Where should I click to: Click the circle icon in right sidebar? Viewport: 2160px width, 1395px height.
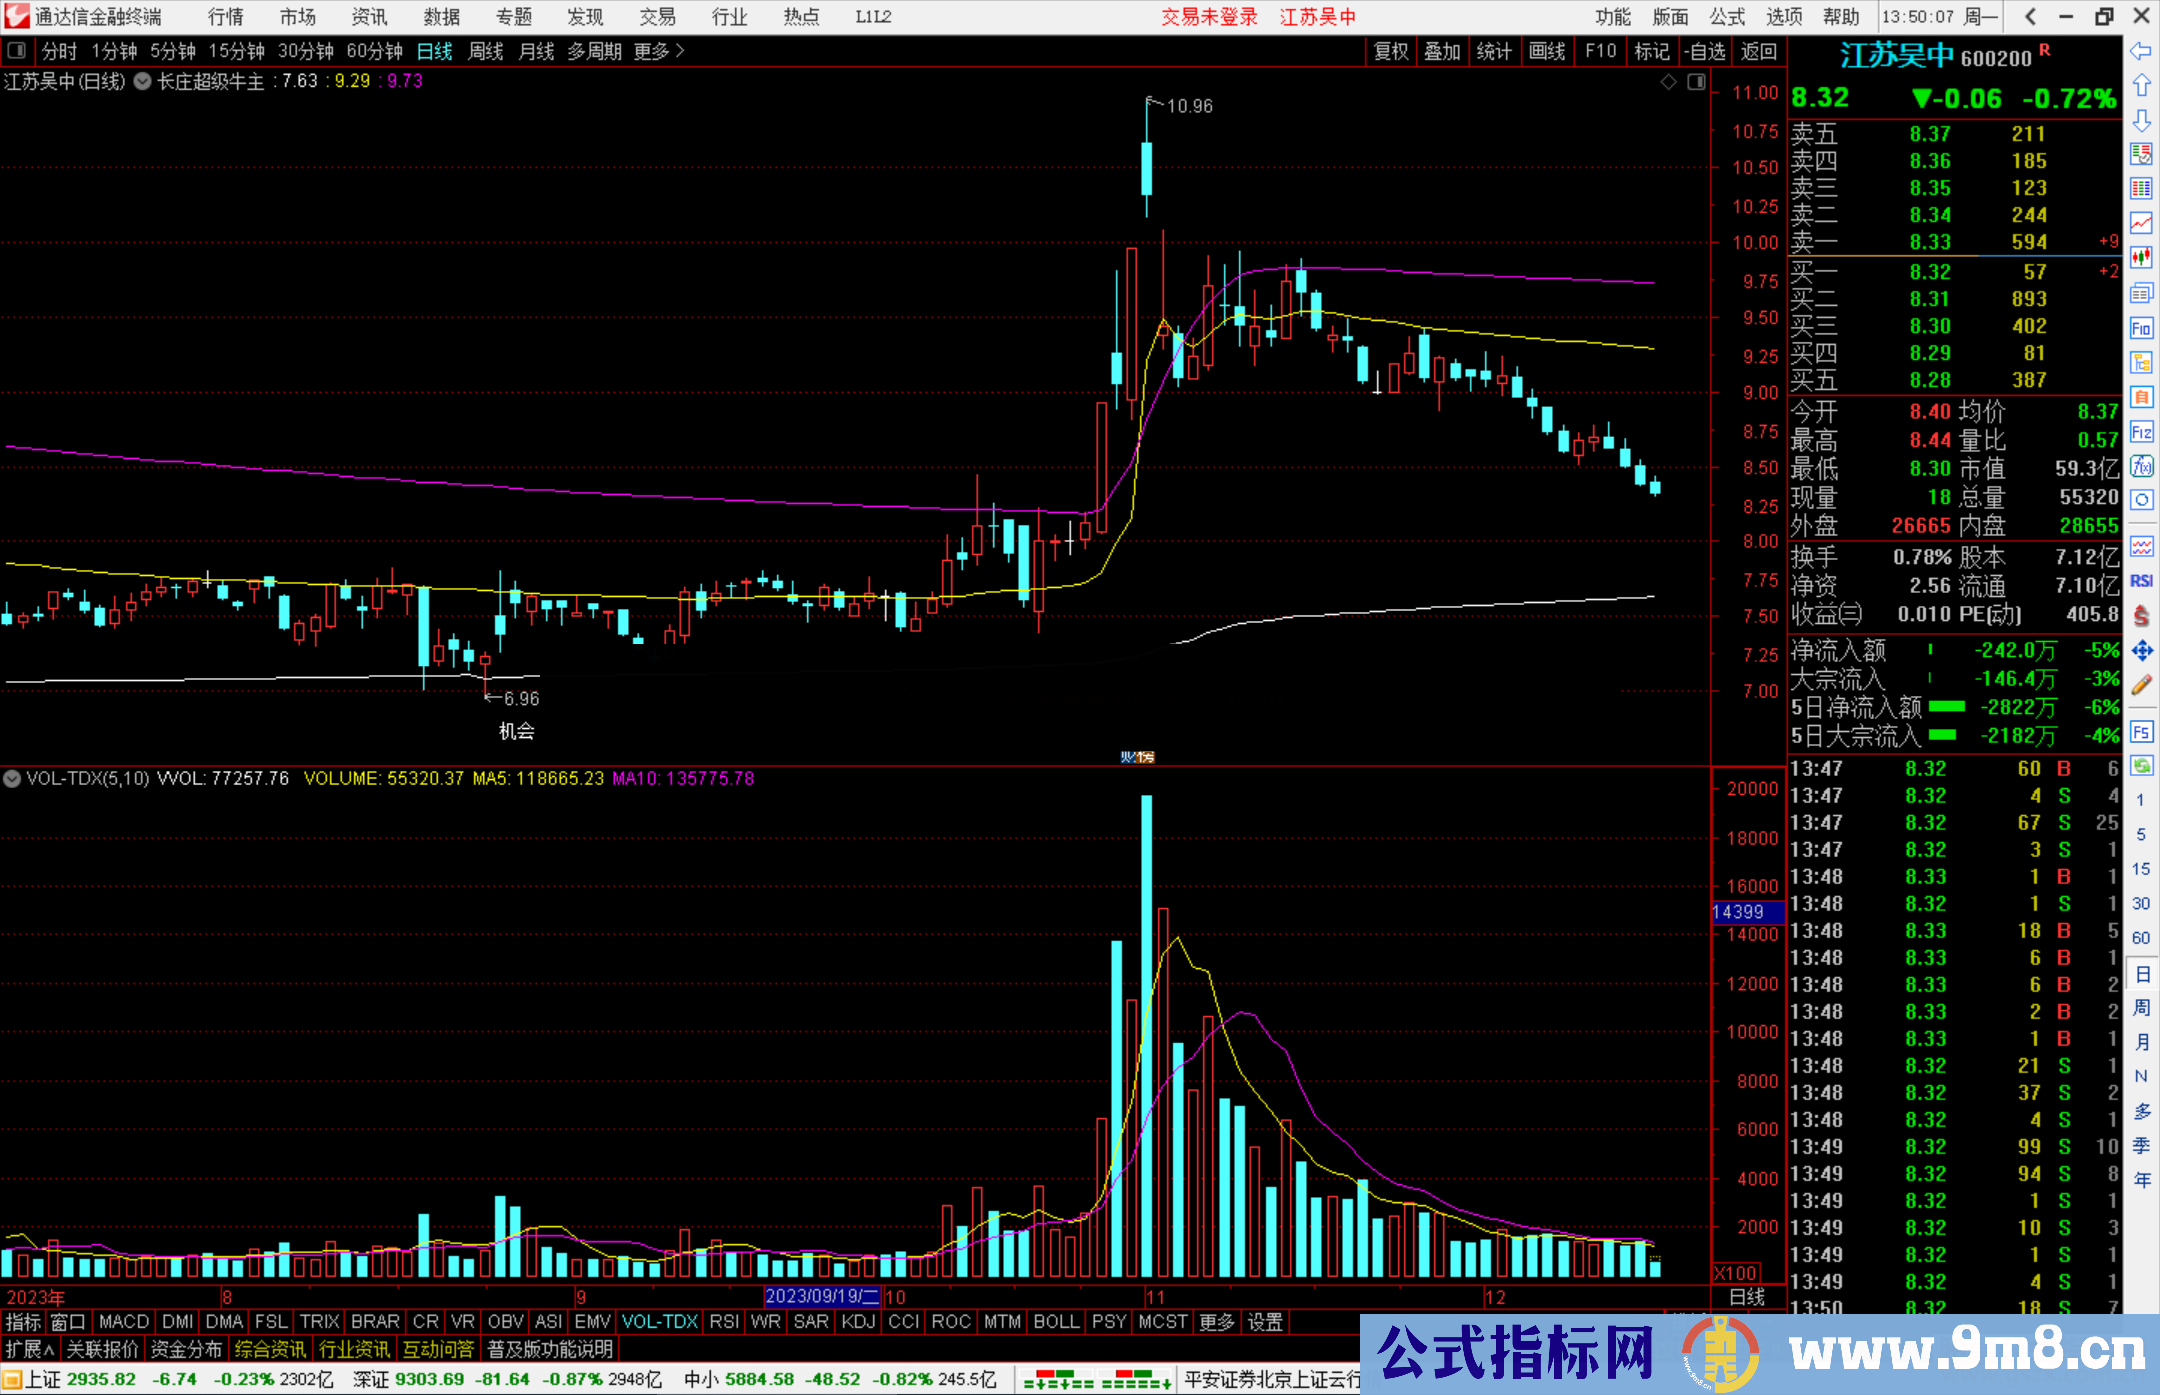point(2141,499)
